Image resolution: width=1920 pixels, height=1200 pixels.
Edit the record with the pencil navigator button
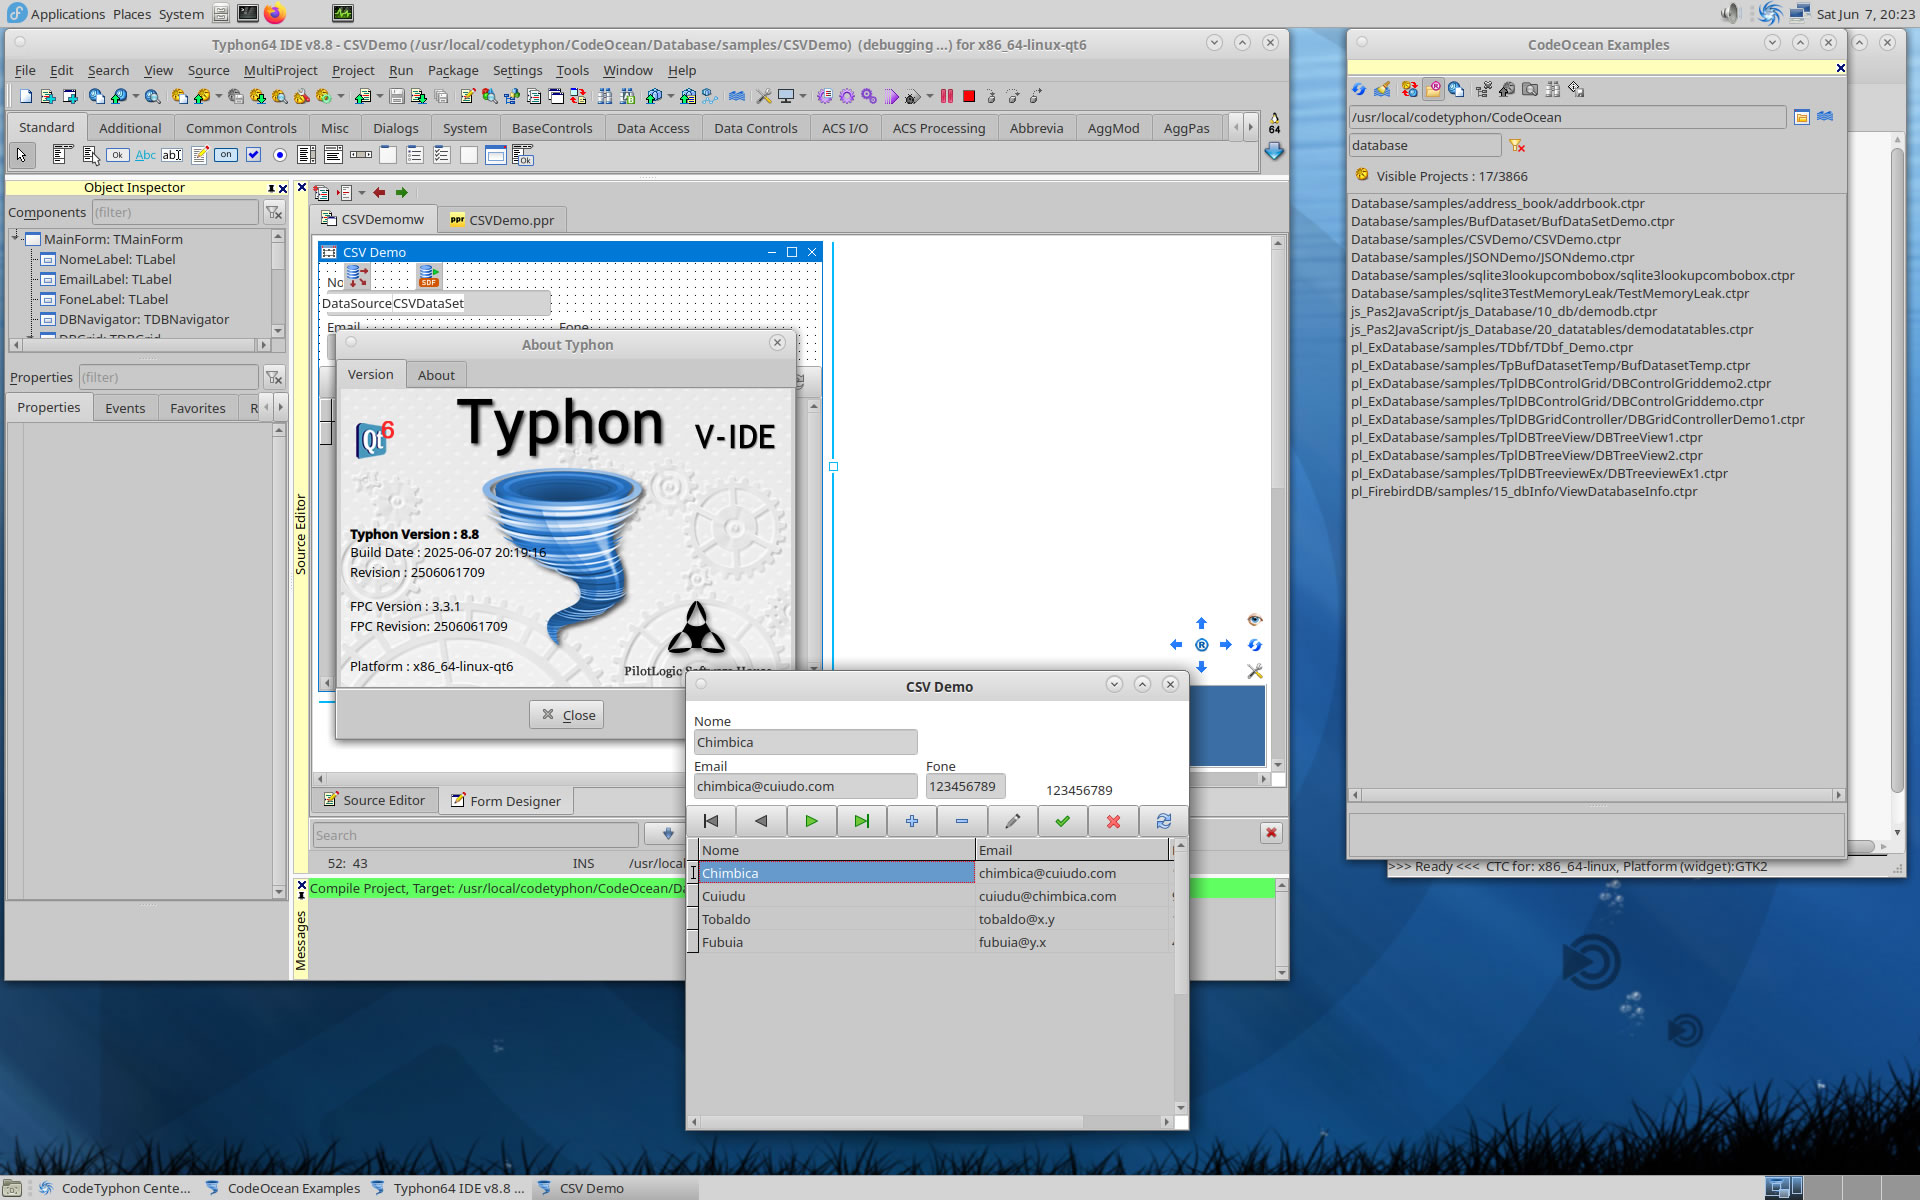[x=1012, y=821]
